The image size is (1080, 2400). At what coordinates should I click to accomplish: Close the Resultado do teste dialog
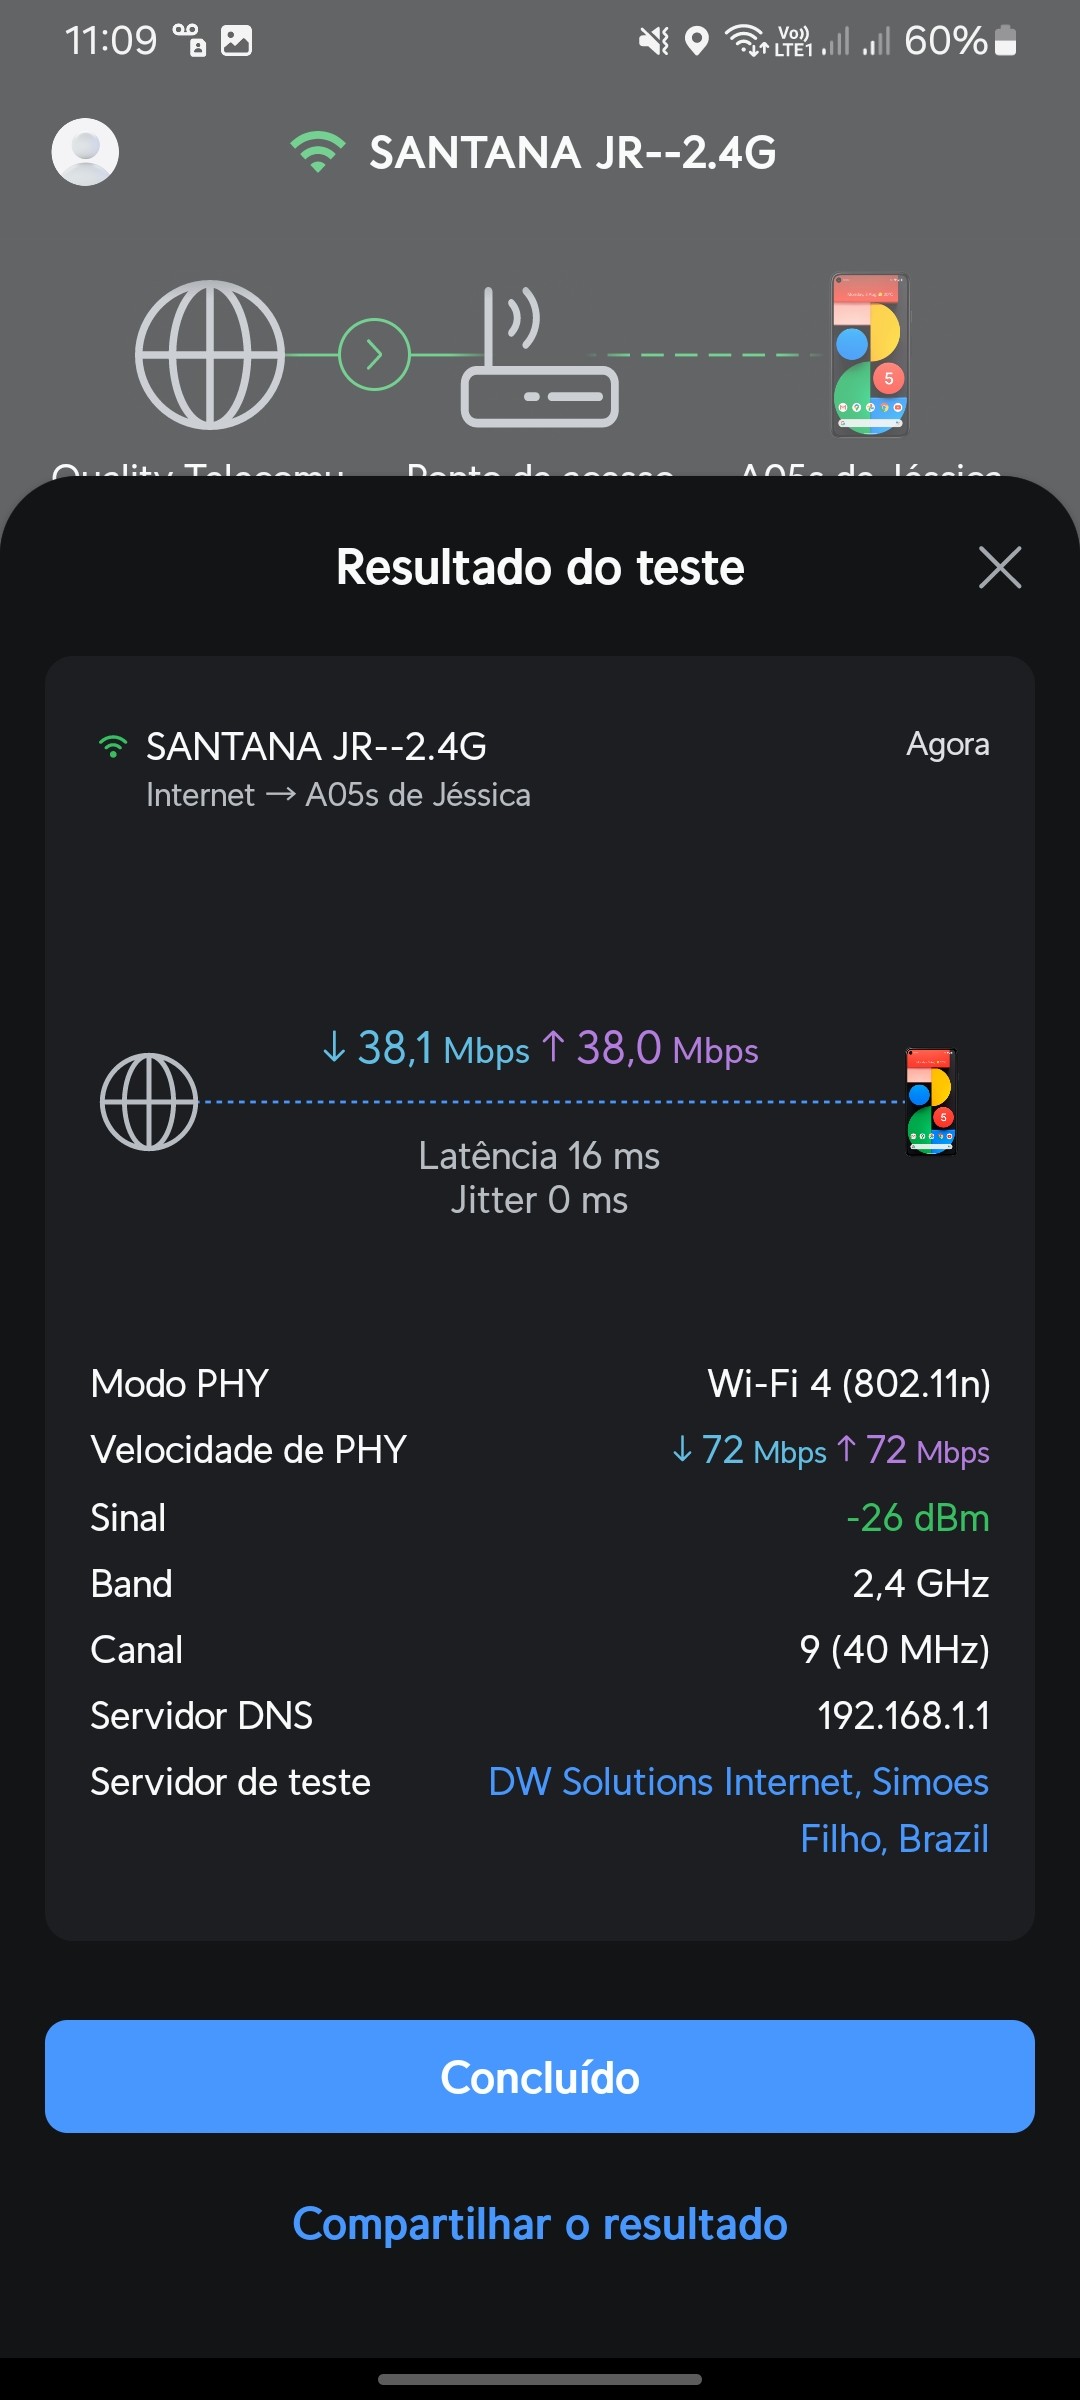(999, 568)
